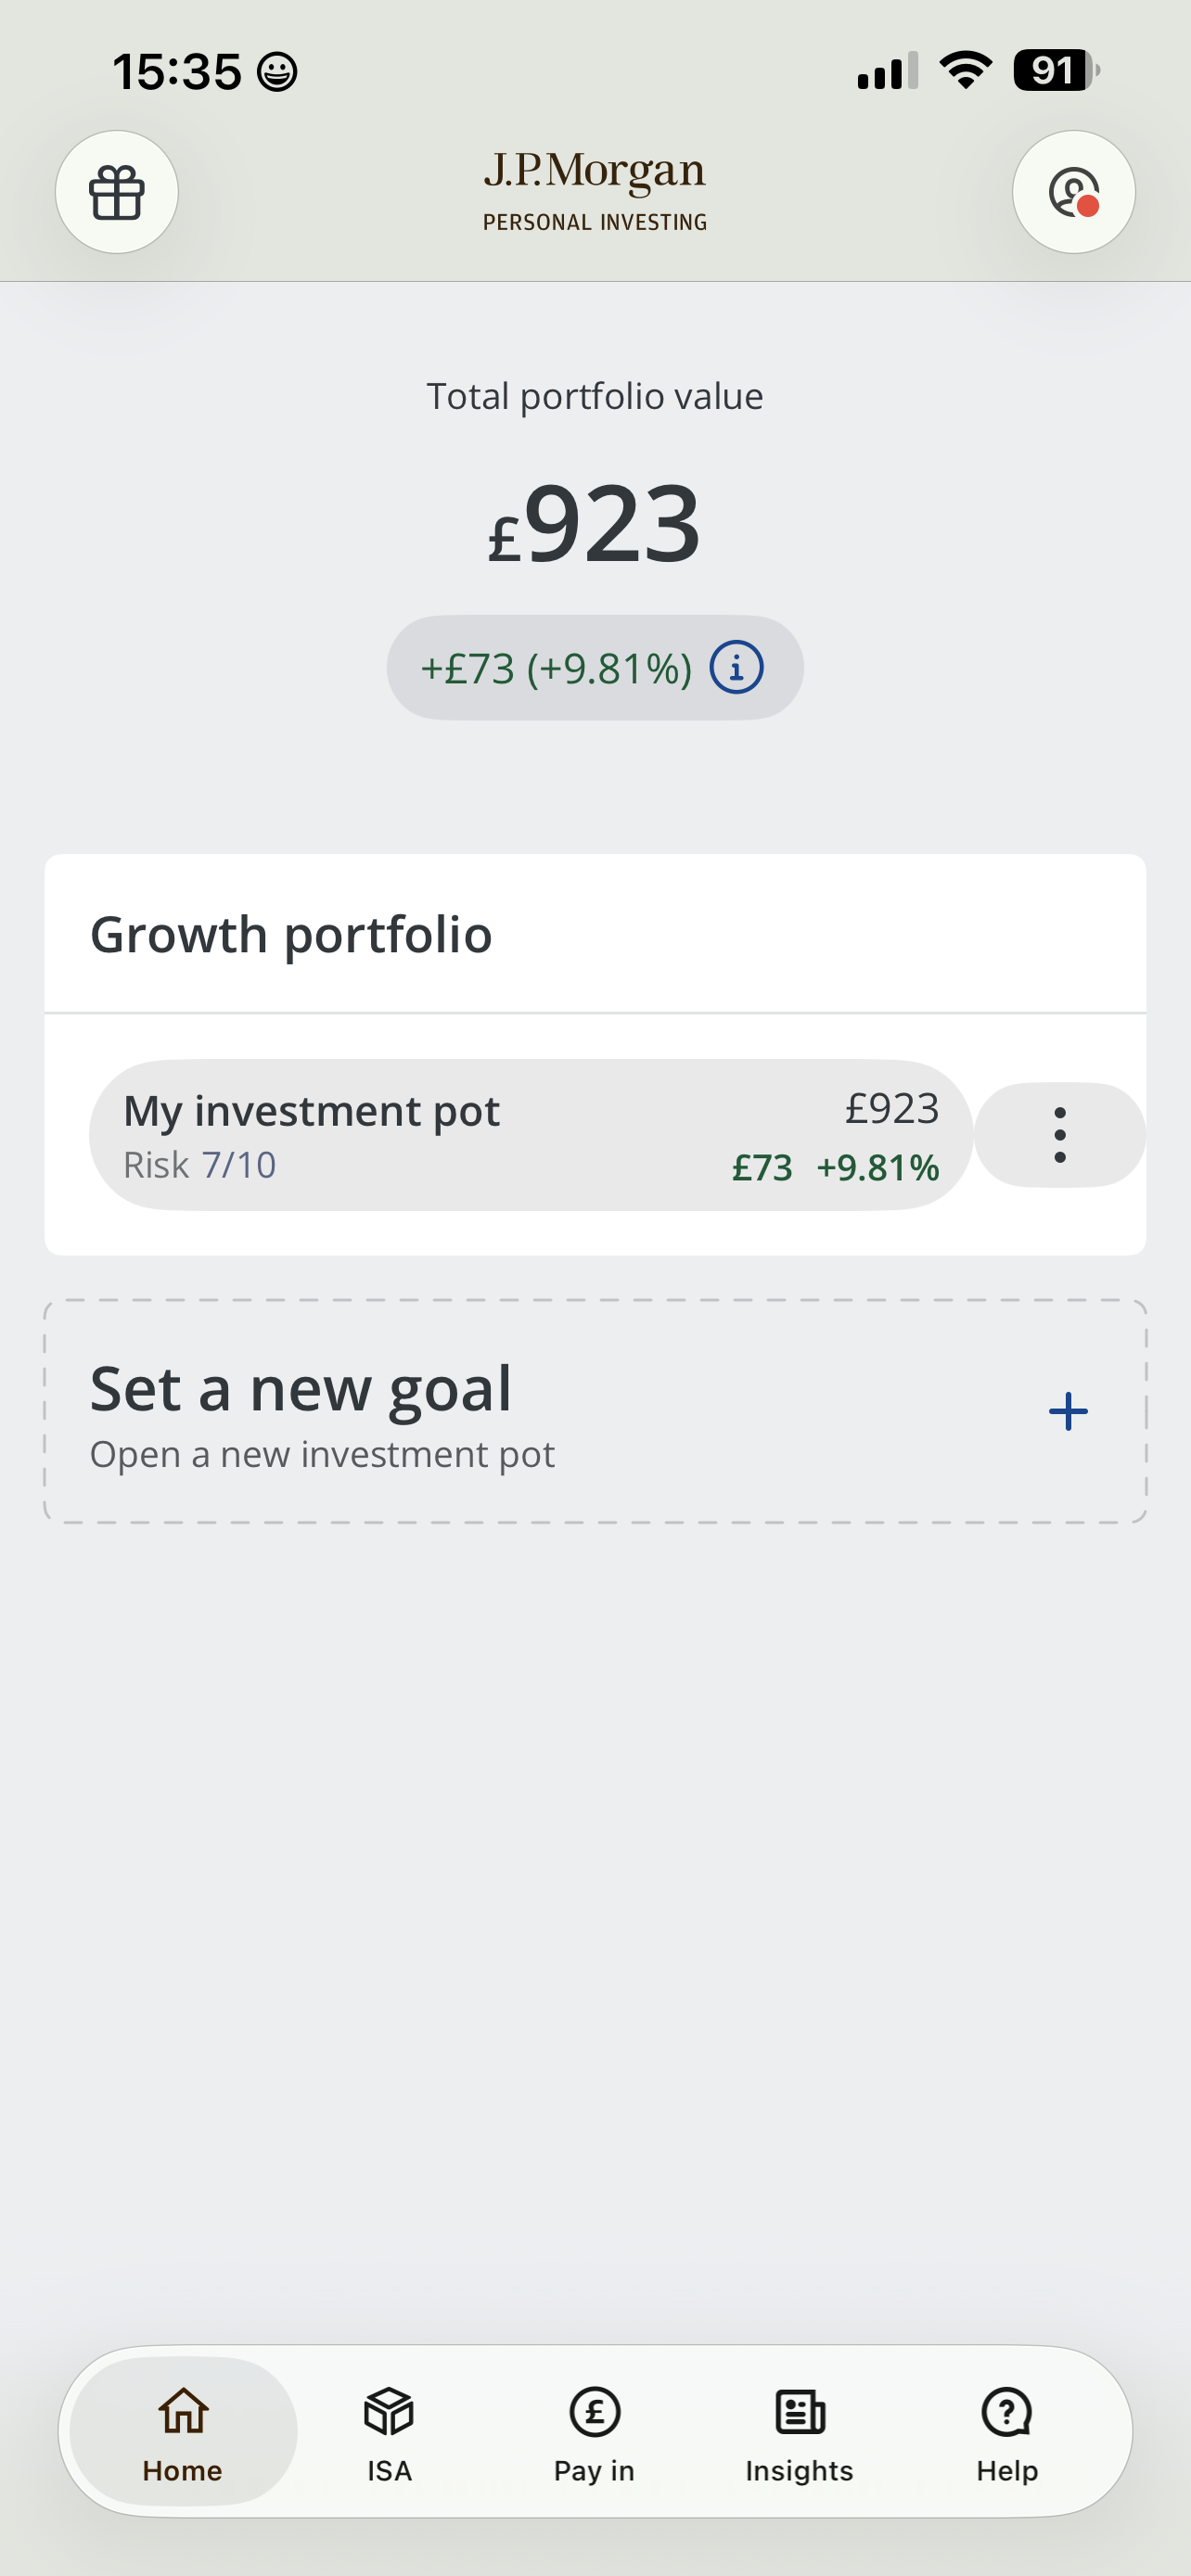Tap Open a new investment pot text
1191x2576 pixels.
point(322,1455)
